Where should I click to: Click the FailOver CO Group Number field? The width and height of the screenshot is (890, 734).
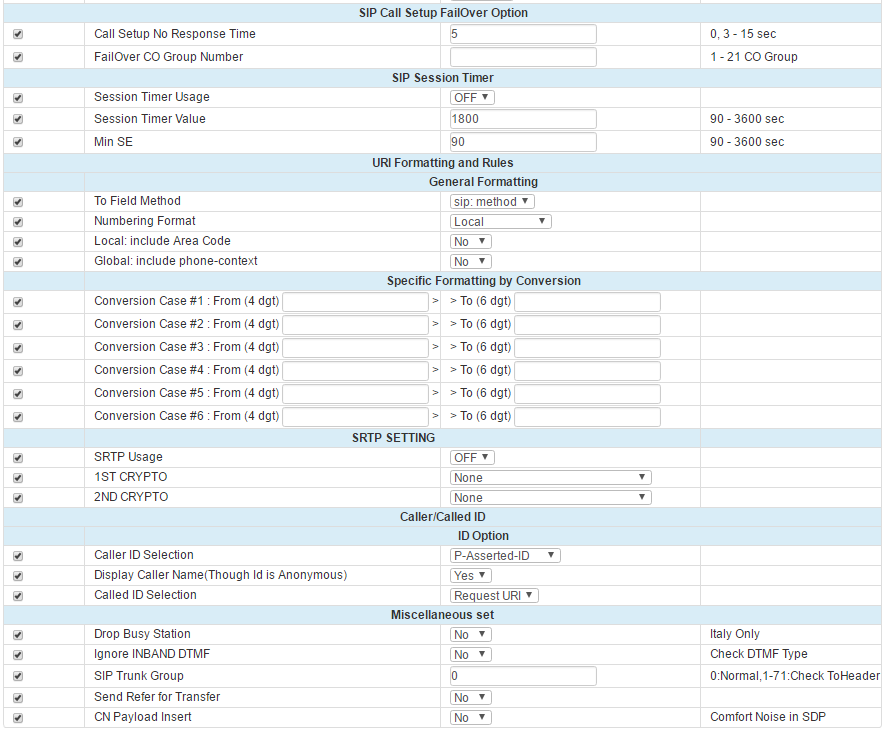[523, 57]
